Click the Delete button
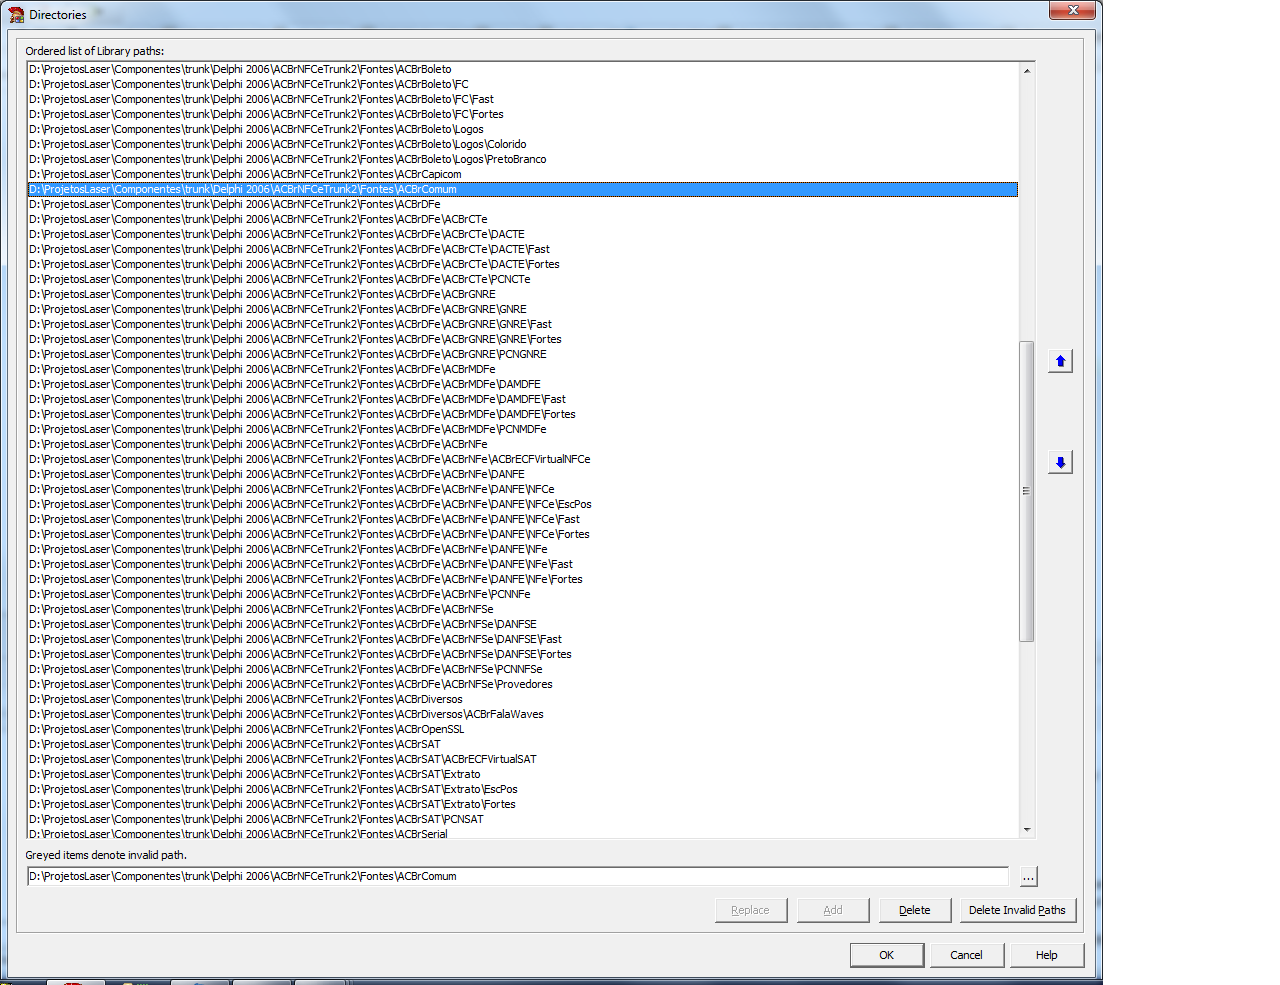Screen dimensions: 1280x985 (915, 910)
